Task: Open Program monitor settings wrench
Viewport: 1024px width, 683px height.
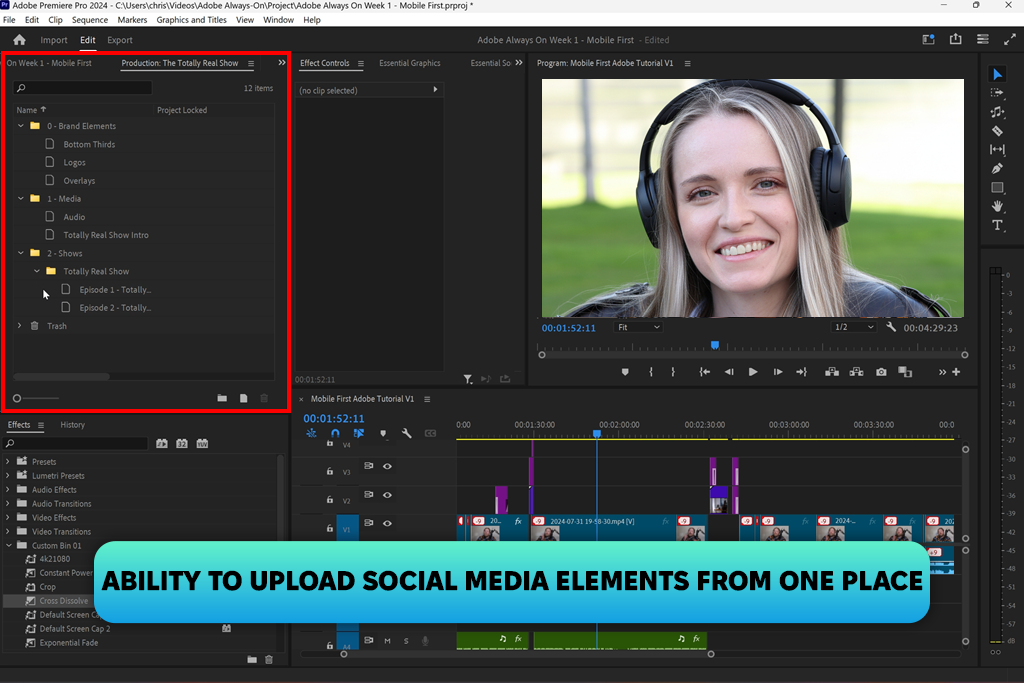Action: pos(891,327)
